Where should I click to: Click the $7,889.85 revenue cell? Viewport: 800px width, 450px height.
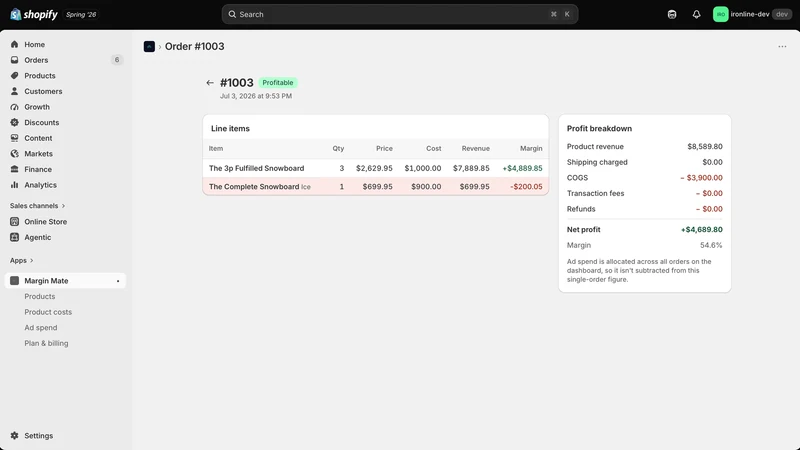(x=471, y=168)
